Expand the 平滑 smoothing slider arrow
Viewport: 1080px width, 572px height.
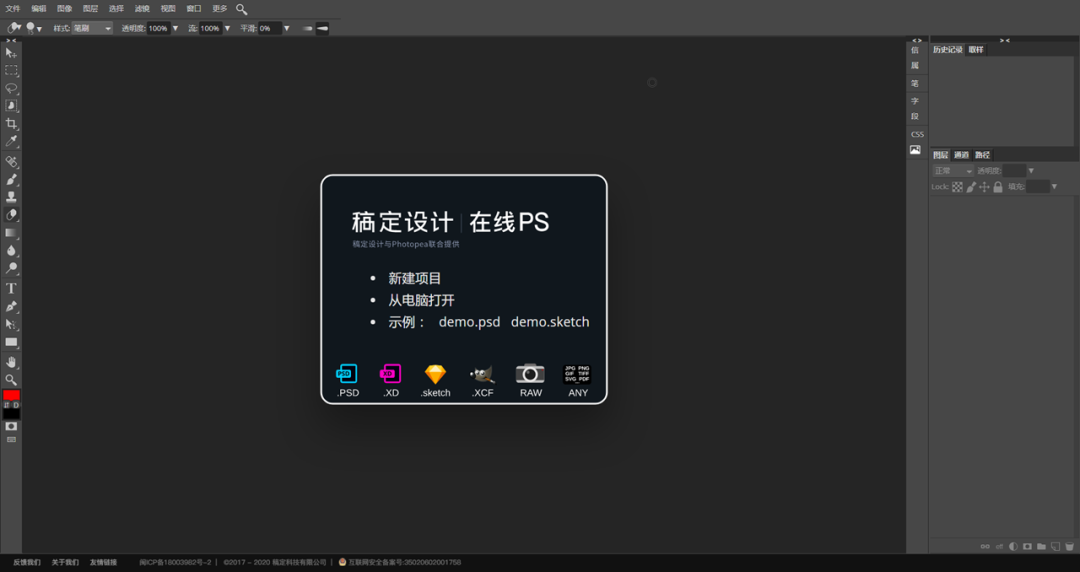coord(287,28)
